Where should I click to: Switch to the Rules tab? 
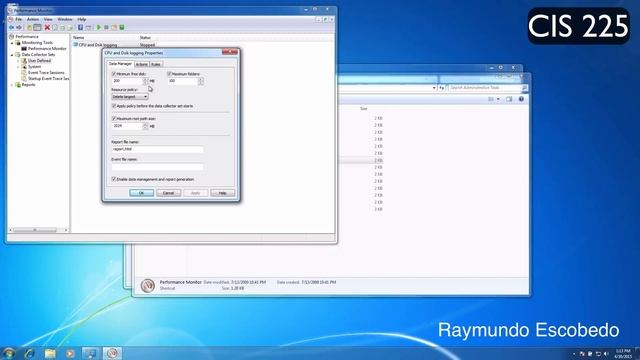156,64
